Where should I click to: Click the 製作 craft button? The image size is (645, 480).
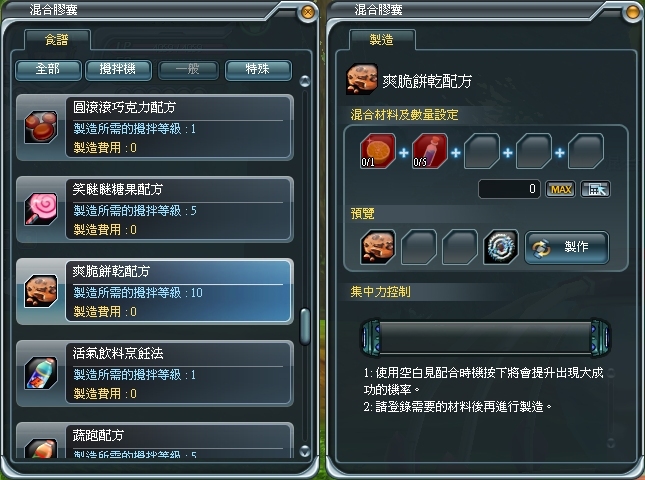click(x=567, y=247)
